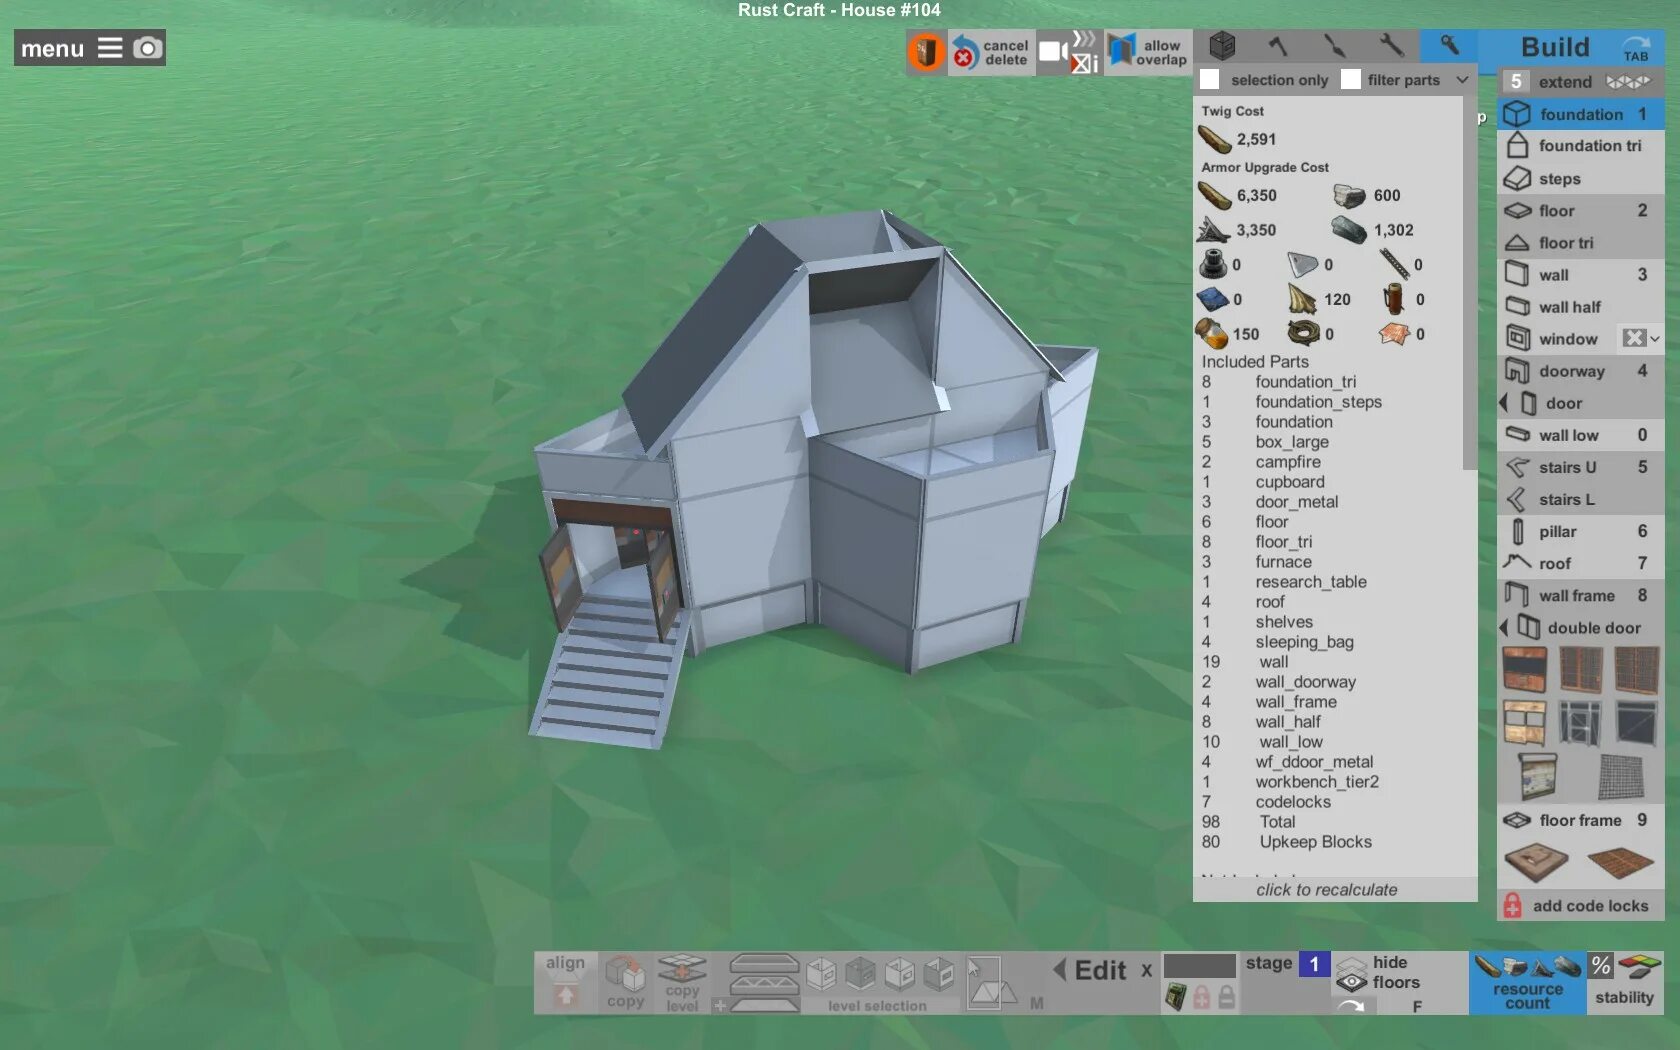Click the orange door icon in top toolbar

click(927, 52)
